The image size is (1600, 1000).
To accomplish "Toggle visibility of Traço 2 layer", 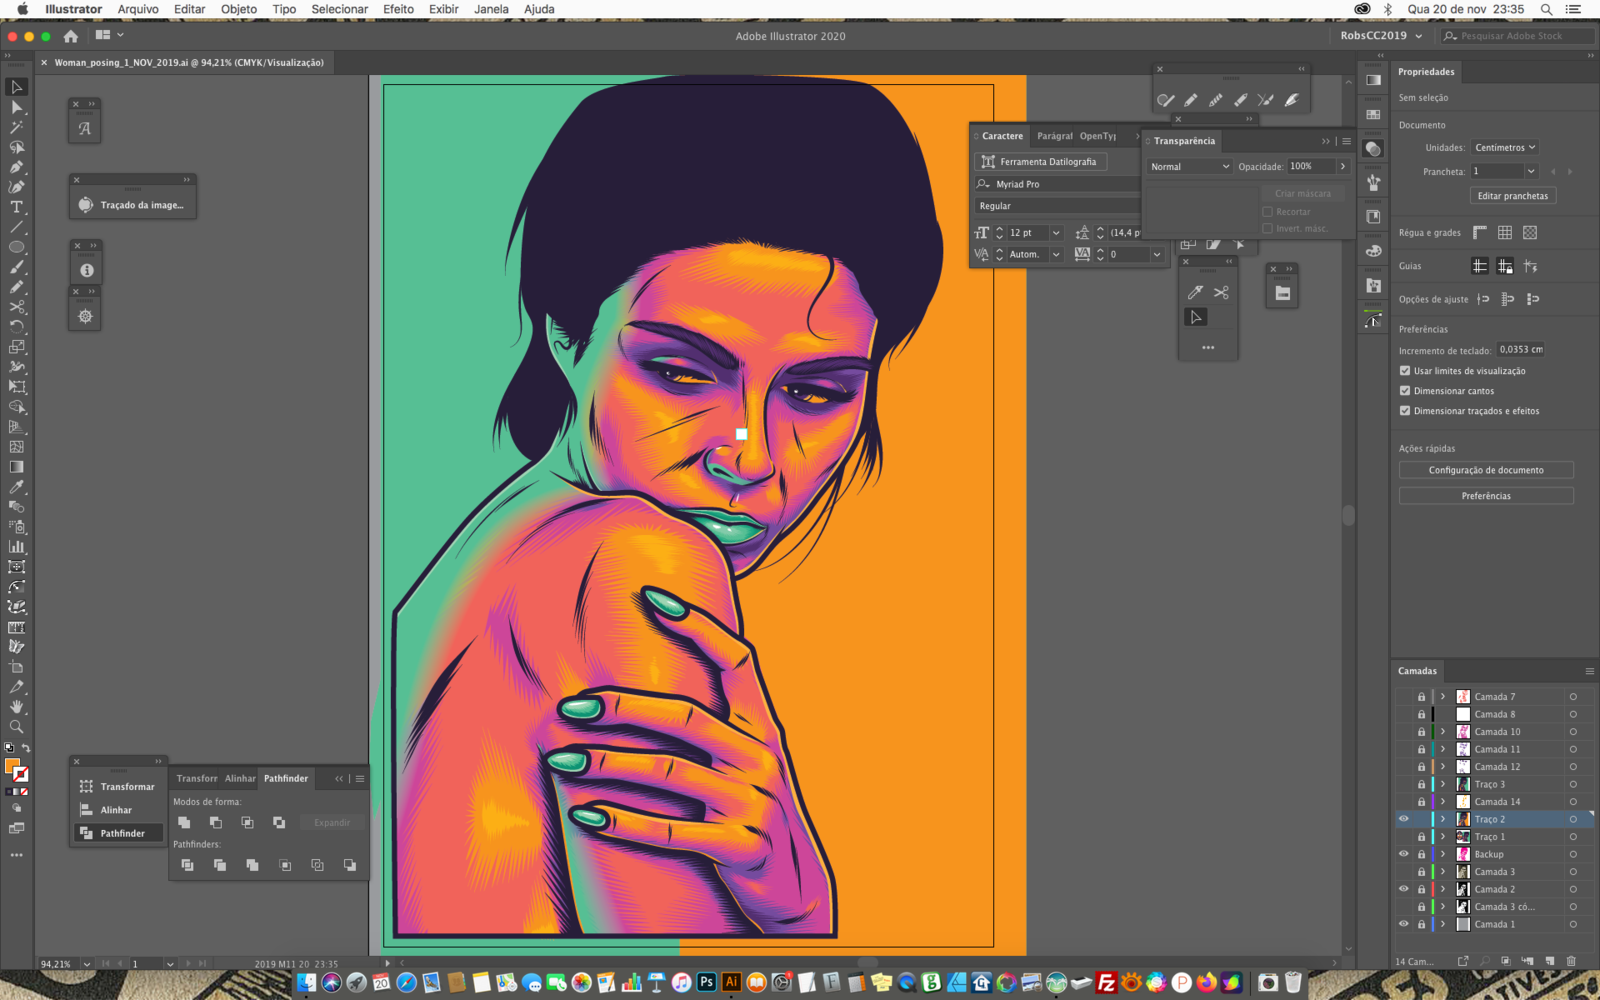I will [1404, 819].
